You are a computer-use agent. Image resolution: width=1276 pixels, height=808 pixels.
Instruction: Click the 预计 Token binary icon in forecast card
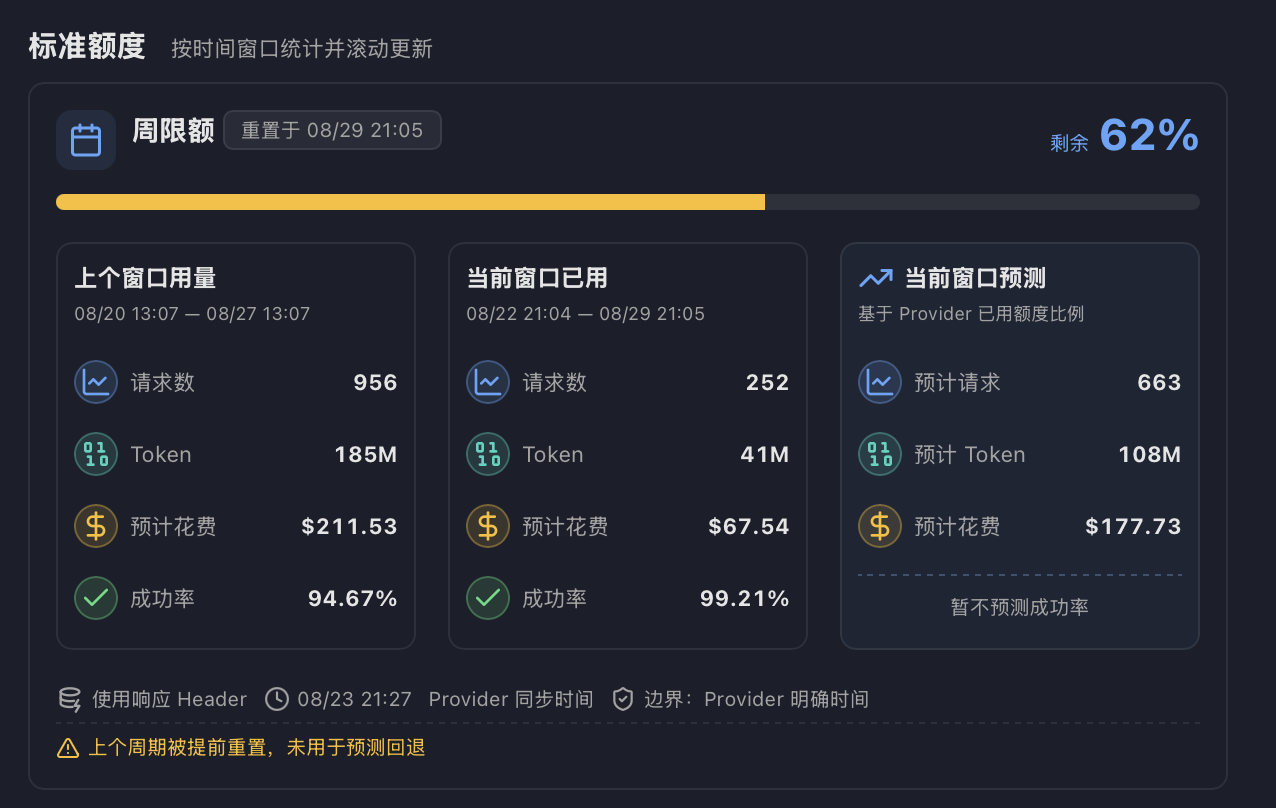point(880,454)
